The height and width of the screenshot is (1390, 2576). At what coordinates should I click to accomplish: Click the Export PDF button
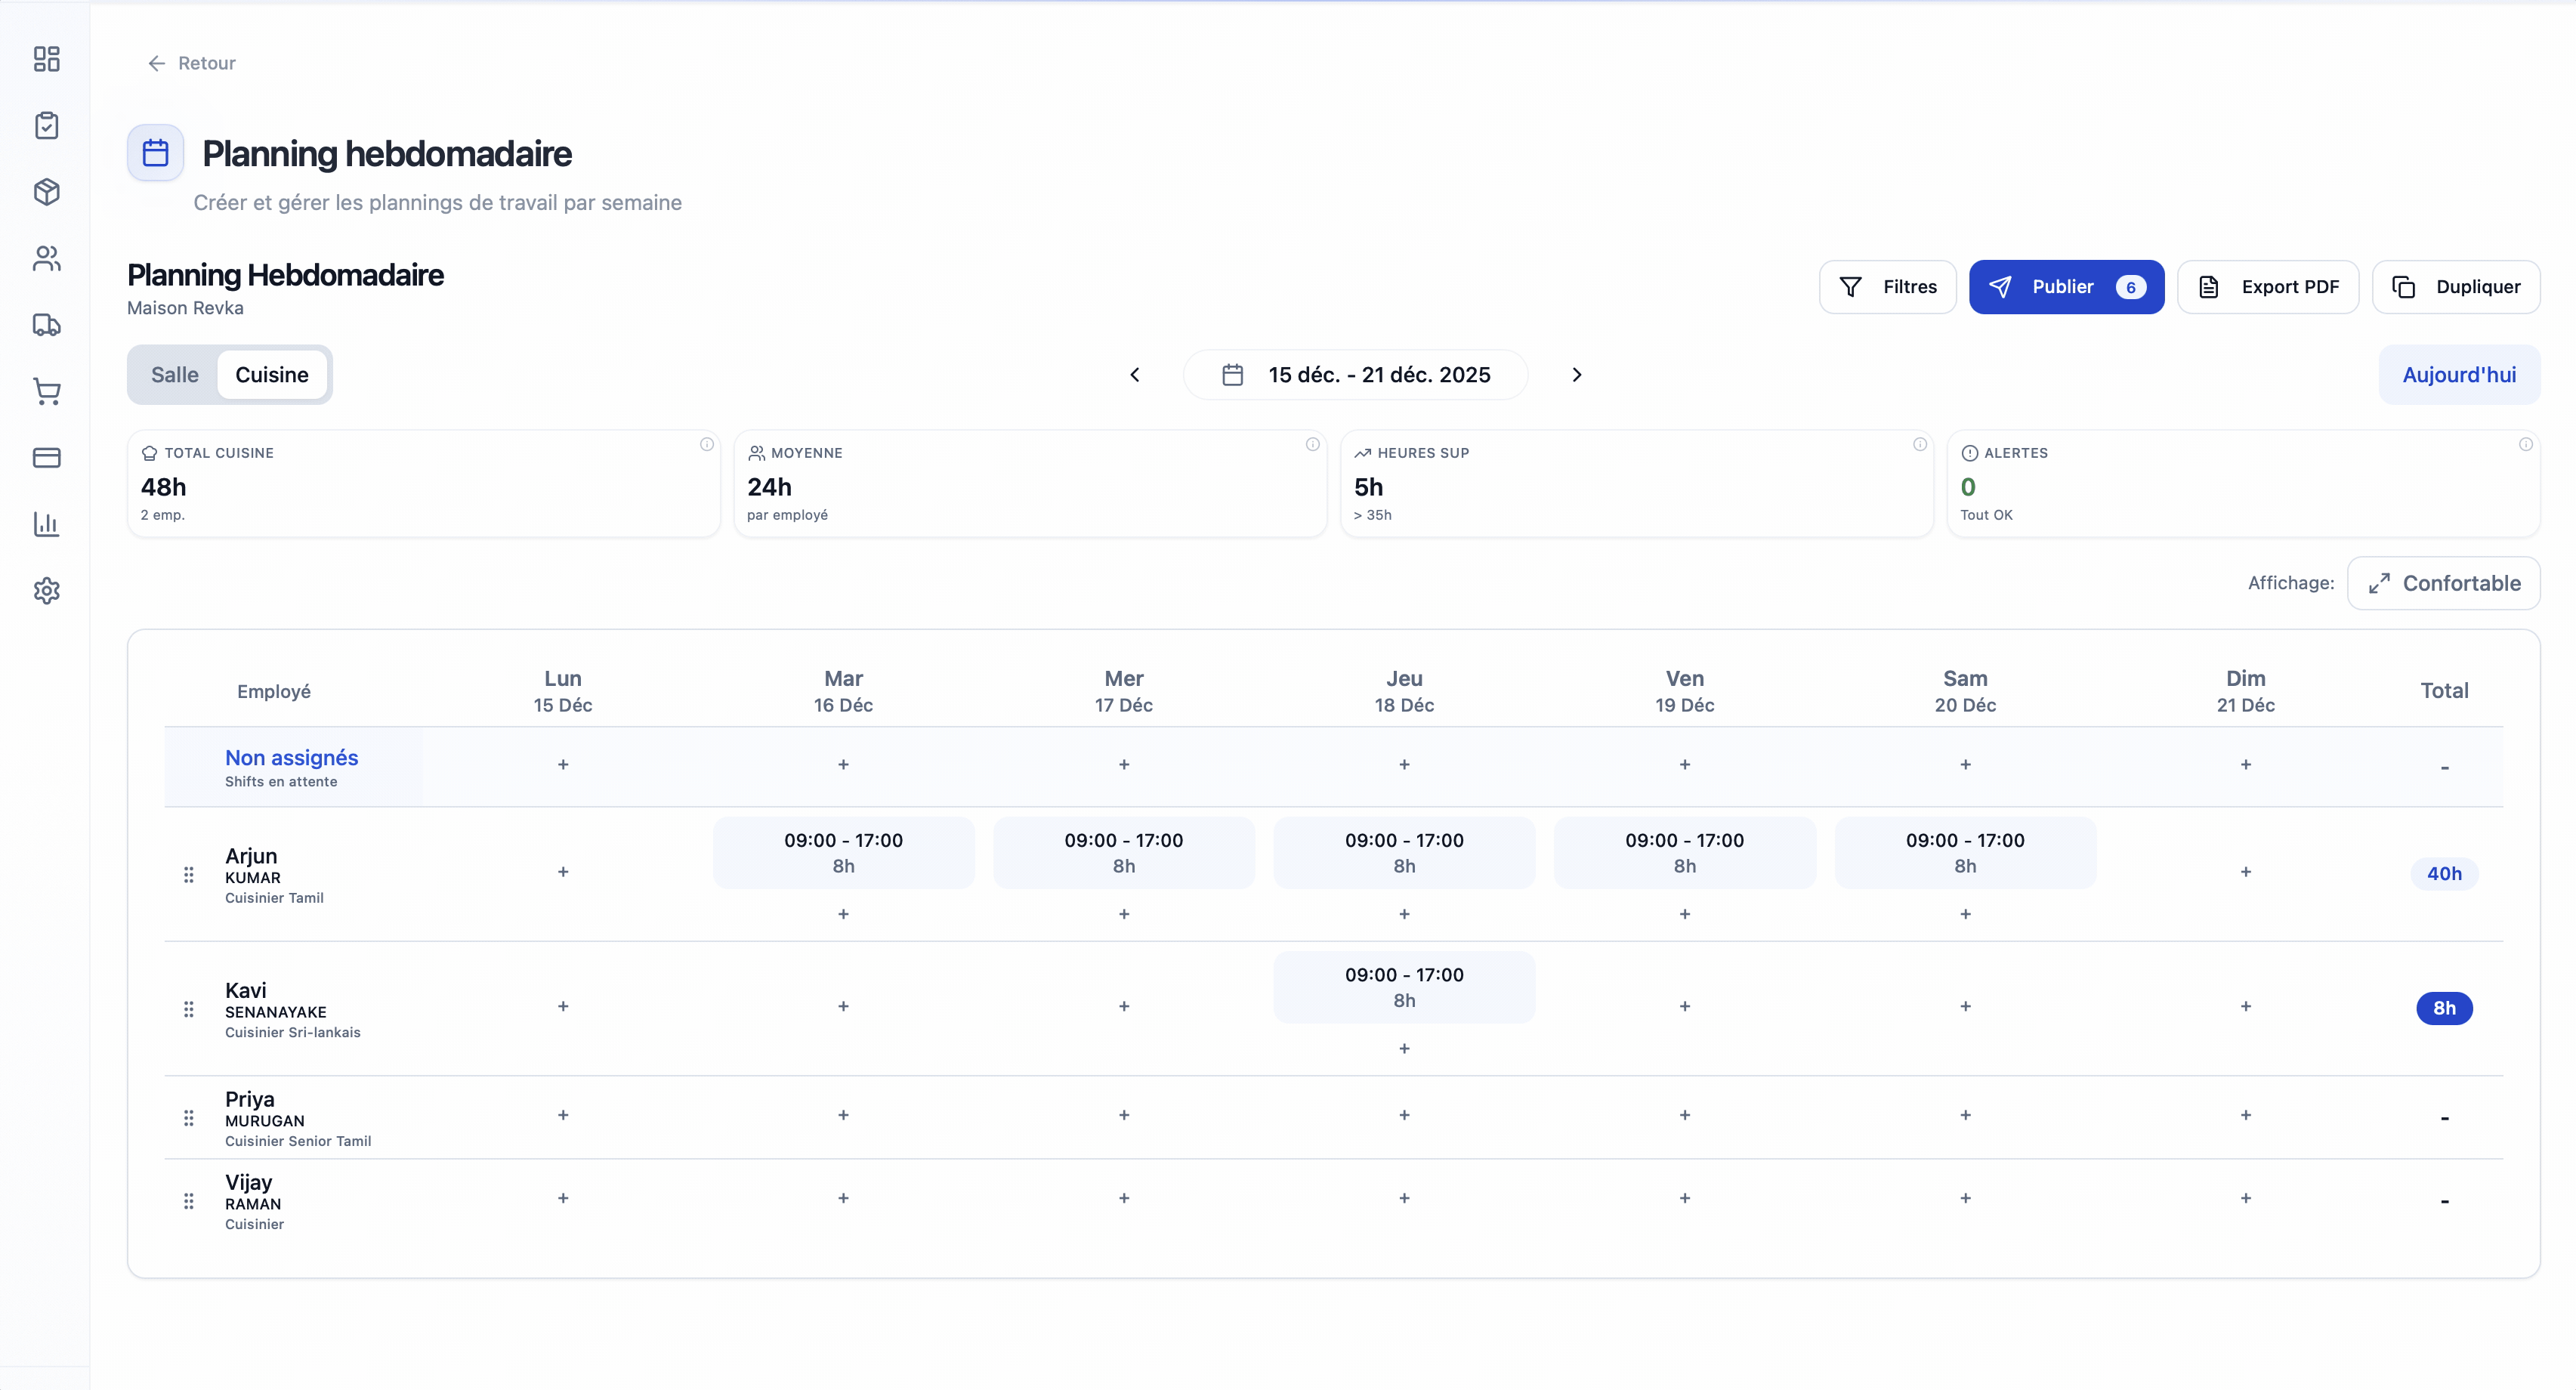tap(2267, 287)
